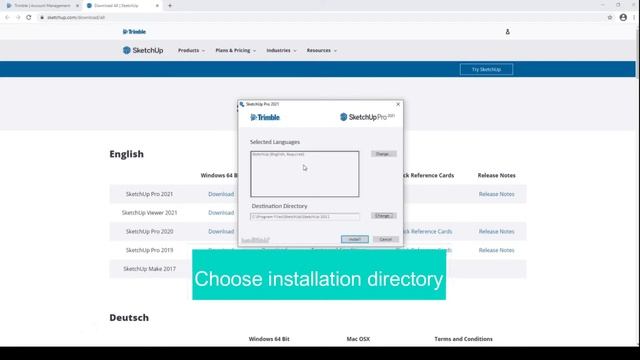Close the SketchUp Pro 2021 installer dialog

398,104
